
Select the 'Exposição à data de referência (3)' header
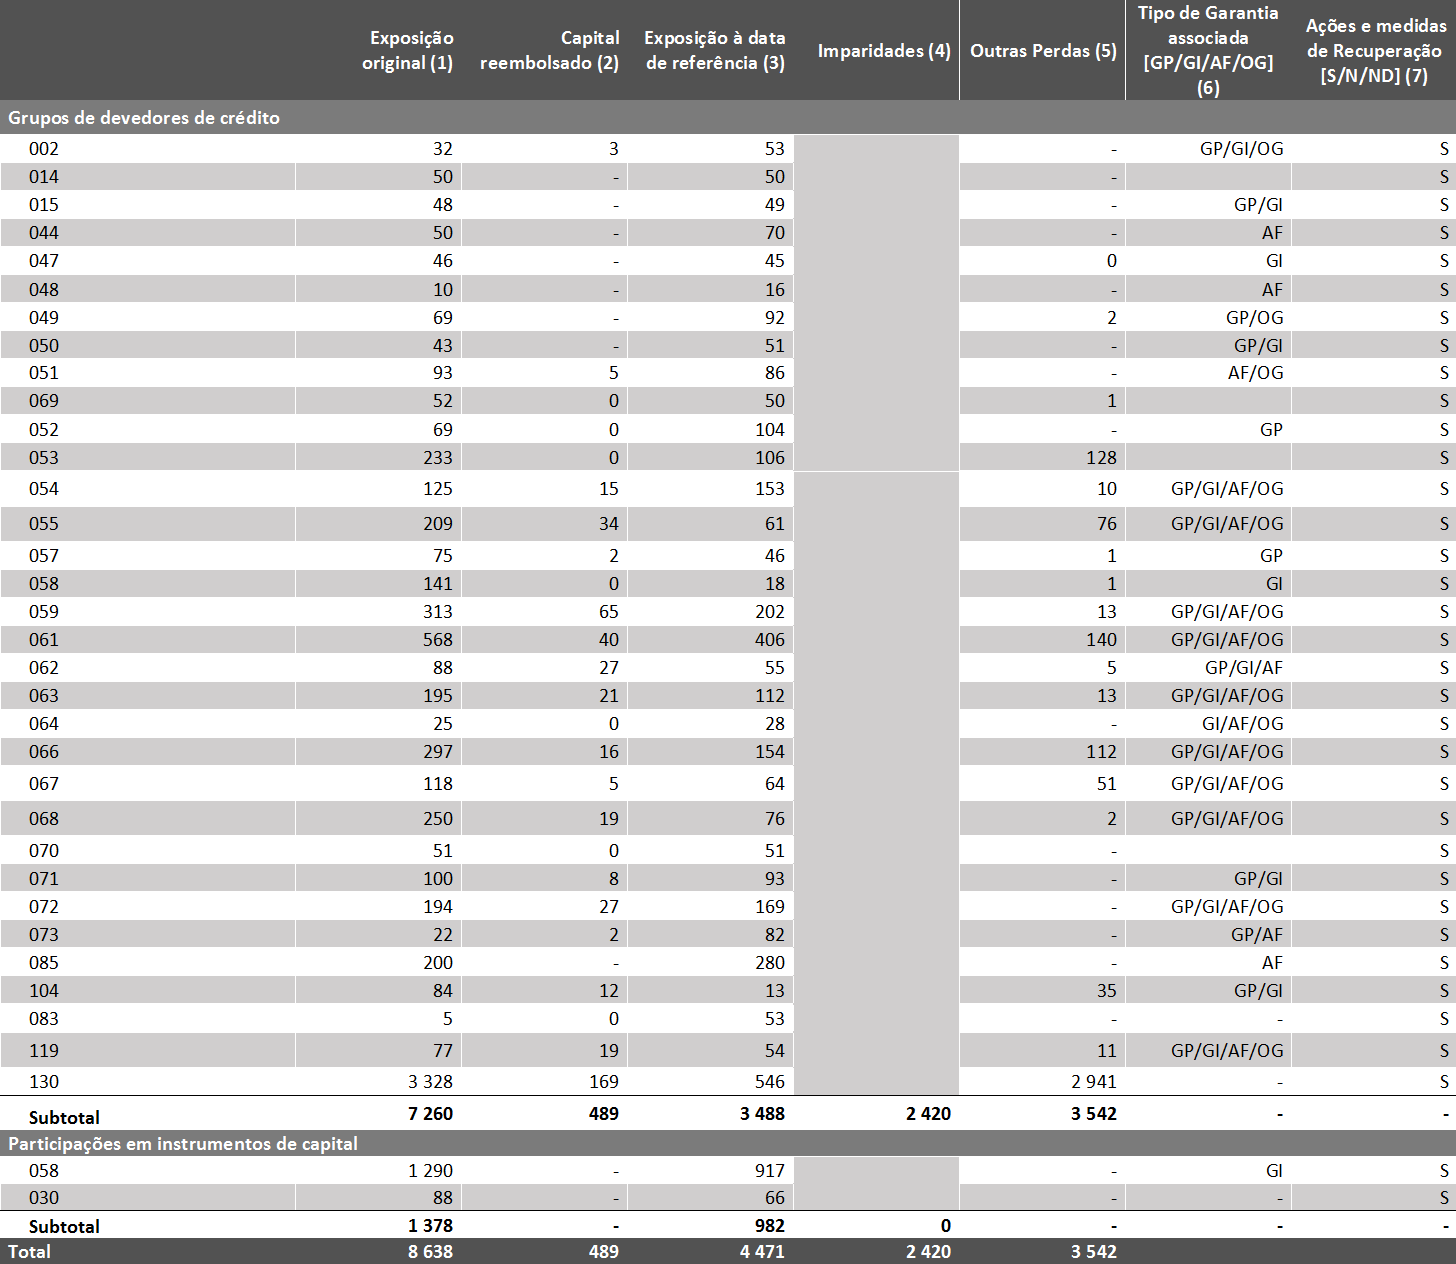click(x=714, y=50)
